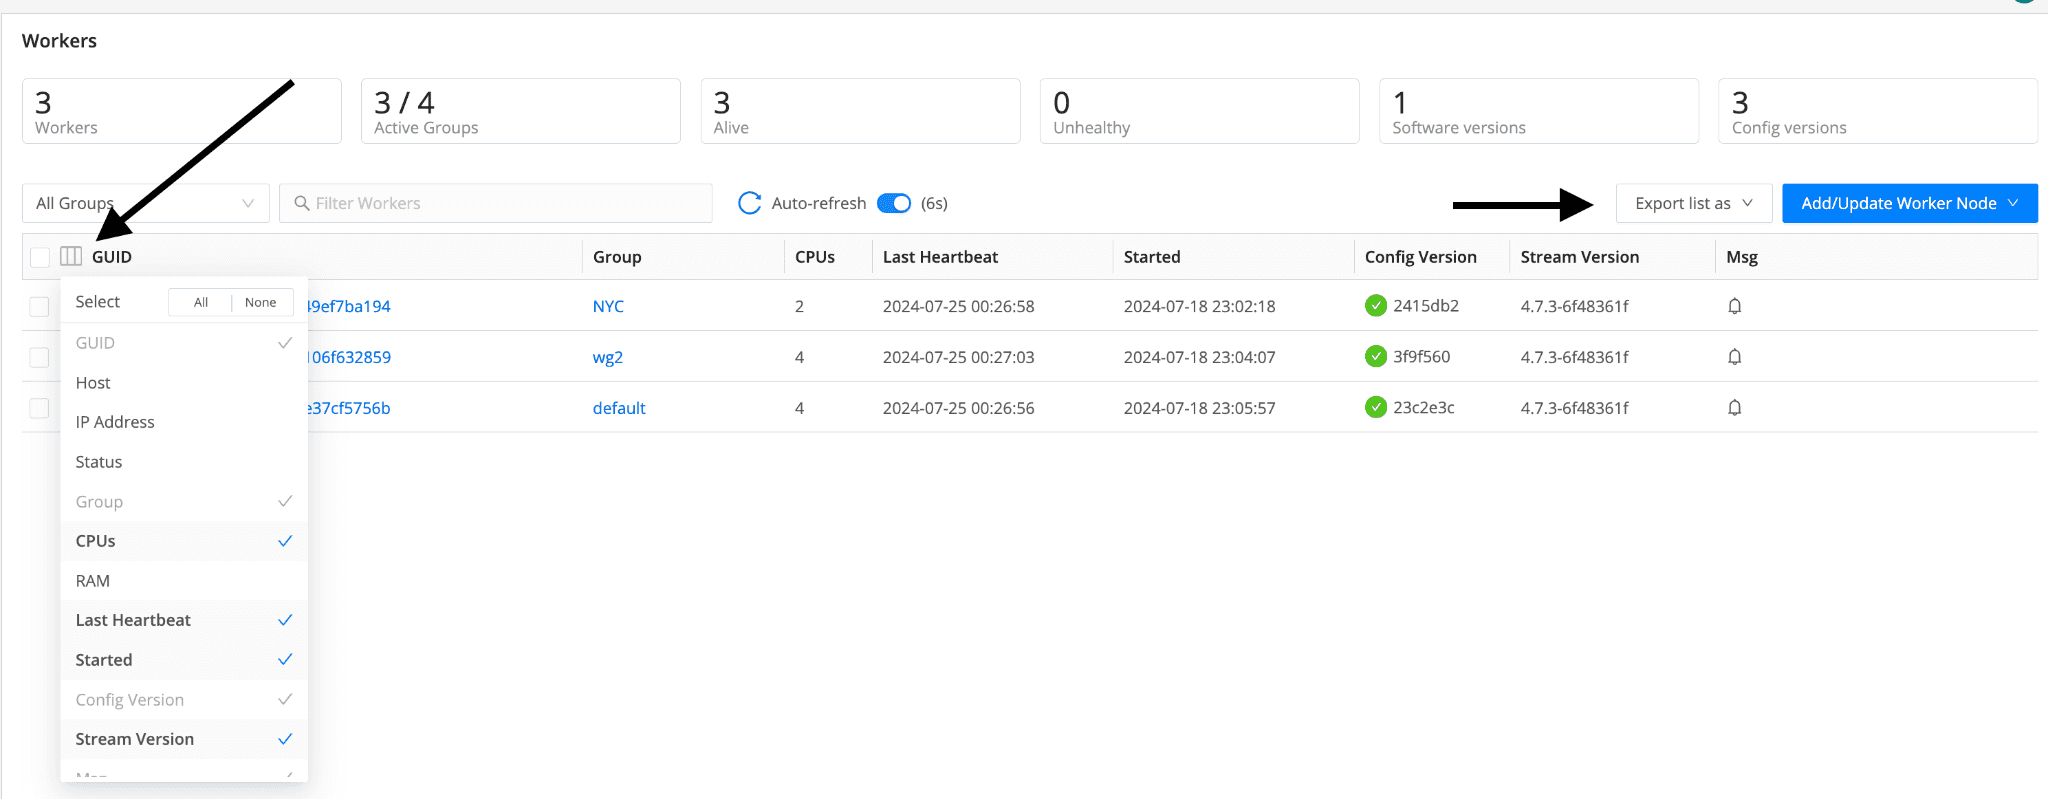Click the refresh icon next to Auto-refresh
The width and height of the screenshot is (2048, 799).
click(749, 203)
